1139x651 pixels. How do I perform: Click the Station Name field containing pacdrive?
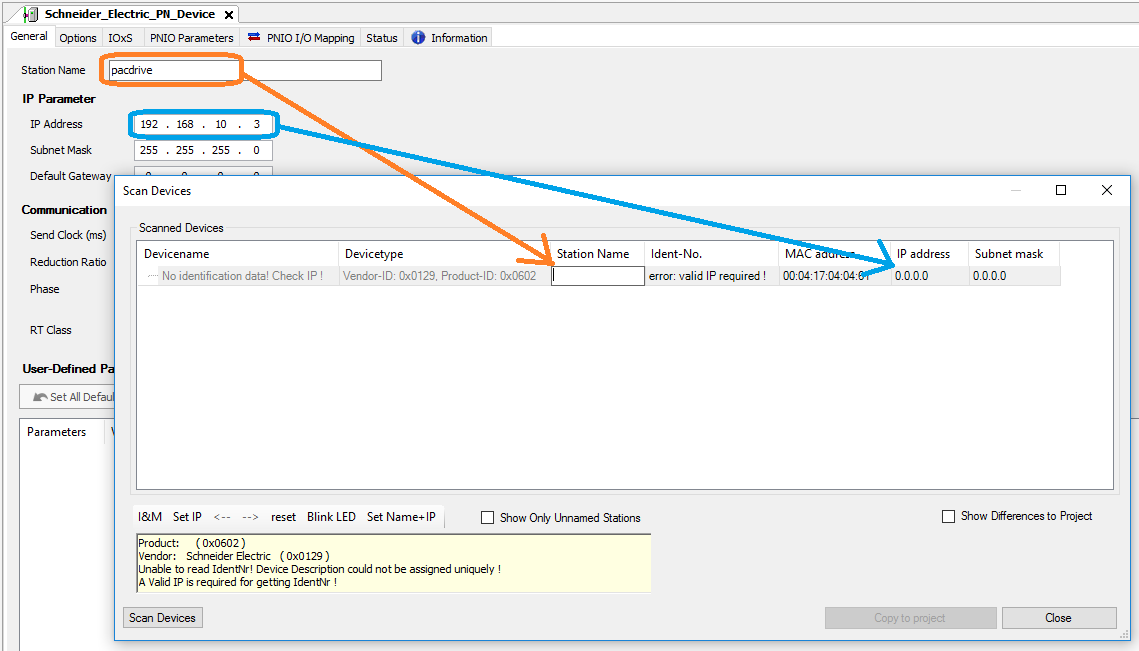tap(244, 70)
